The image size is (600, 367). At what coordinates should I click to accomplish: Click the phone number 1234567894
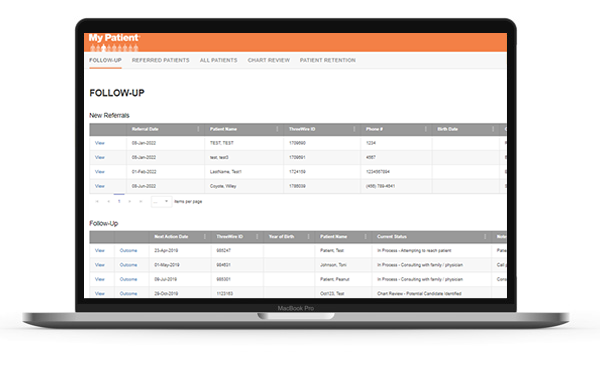377,172
